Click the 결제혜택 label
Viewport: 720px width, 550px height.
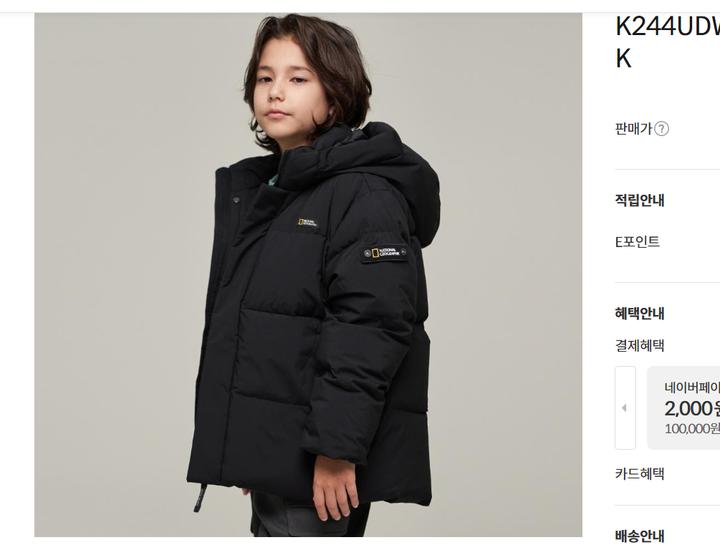640,346
